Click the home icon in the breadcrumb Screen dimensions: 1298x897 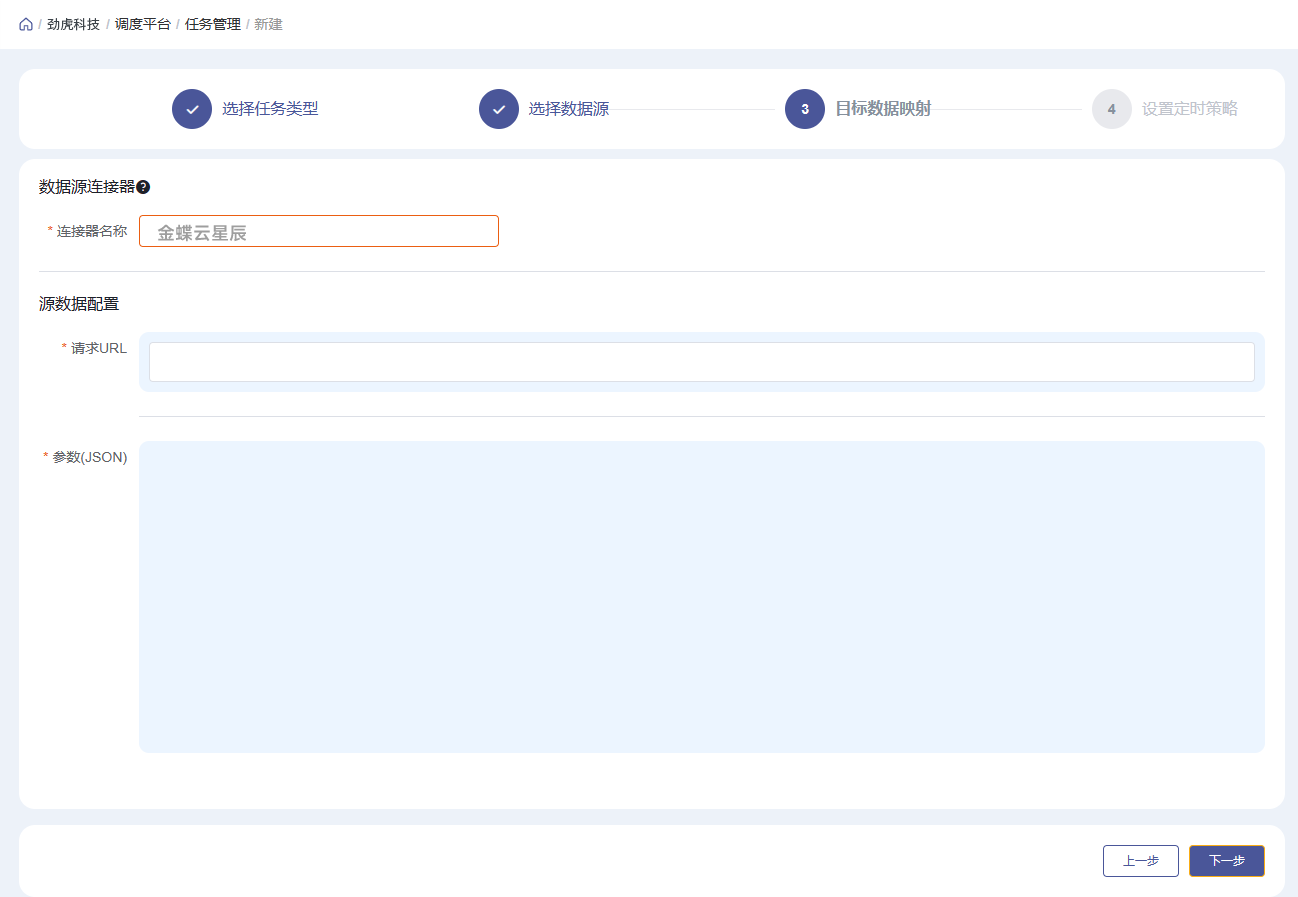pos(26,24)
